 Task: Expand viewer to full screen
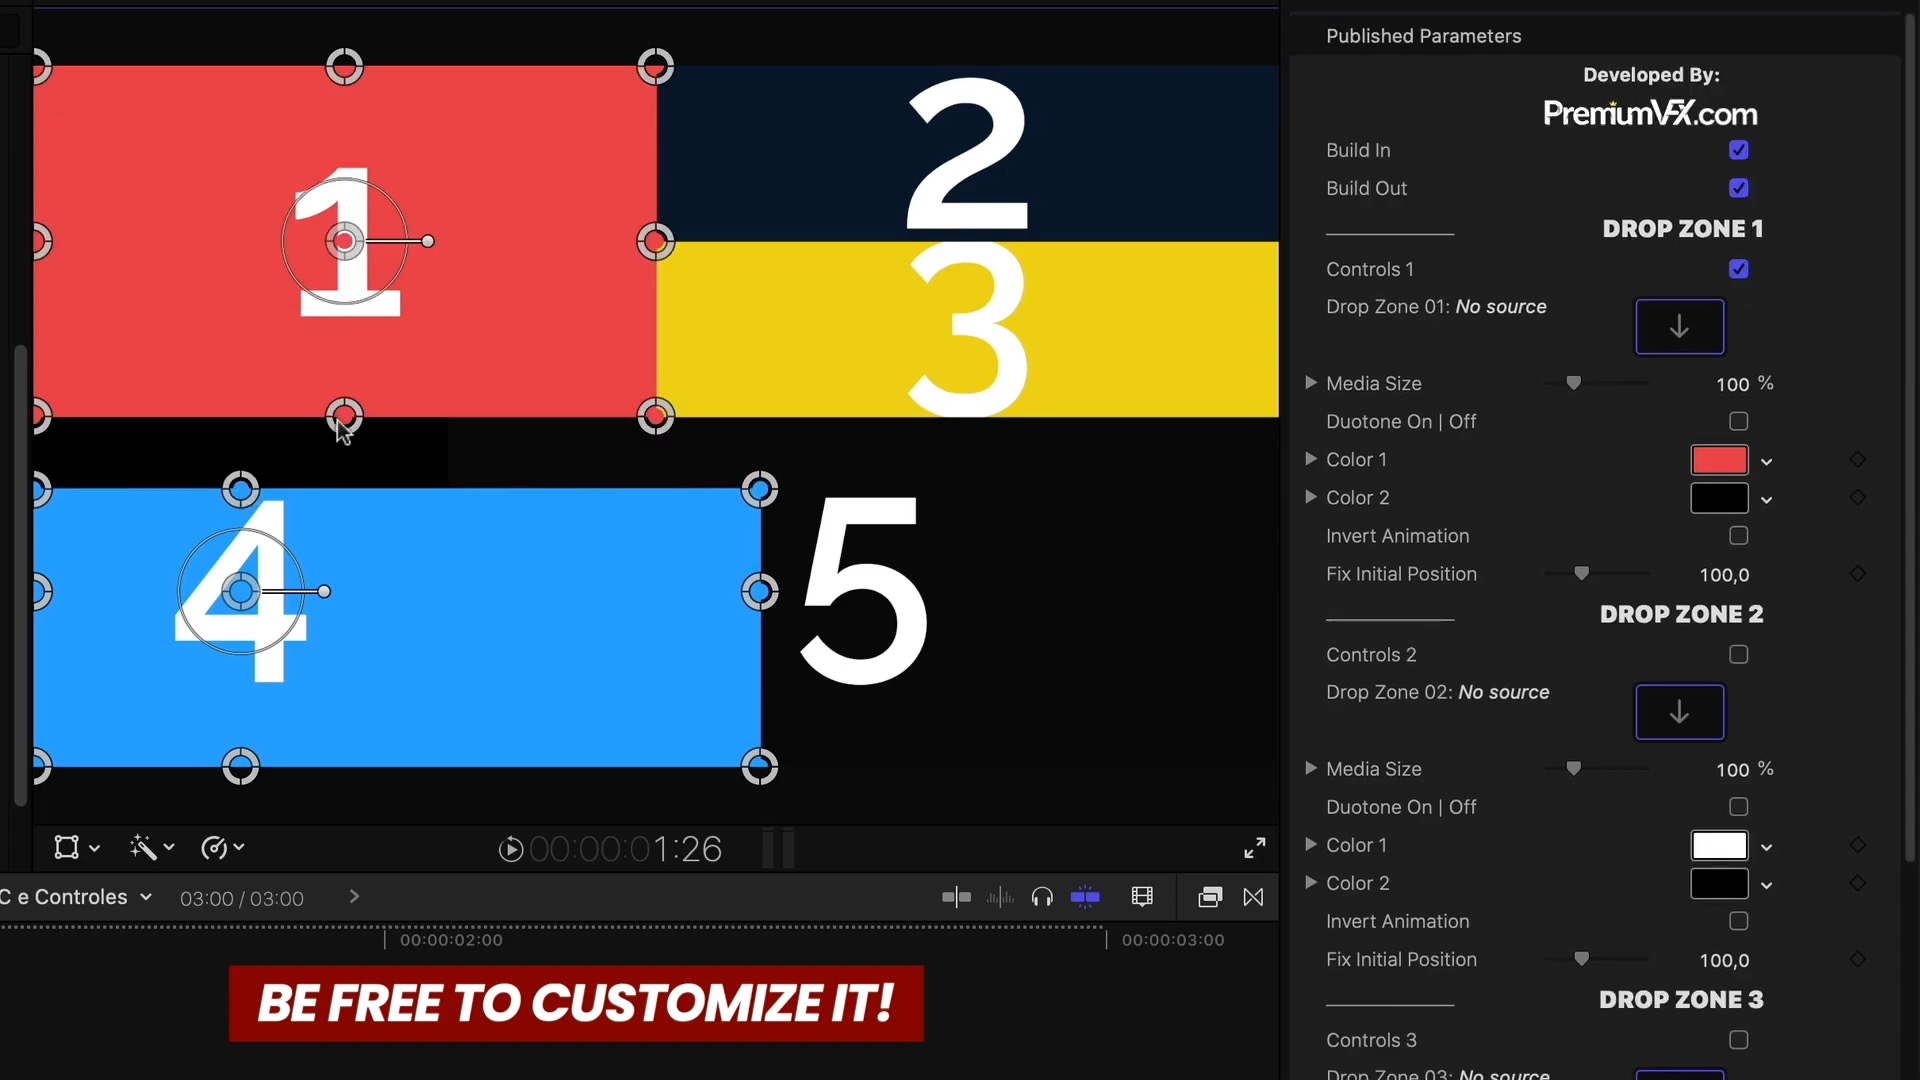click(x=1255, y=848)
